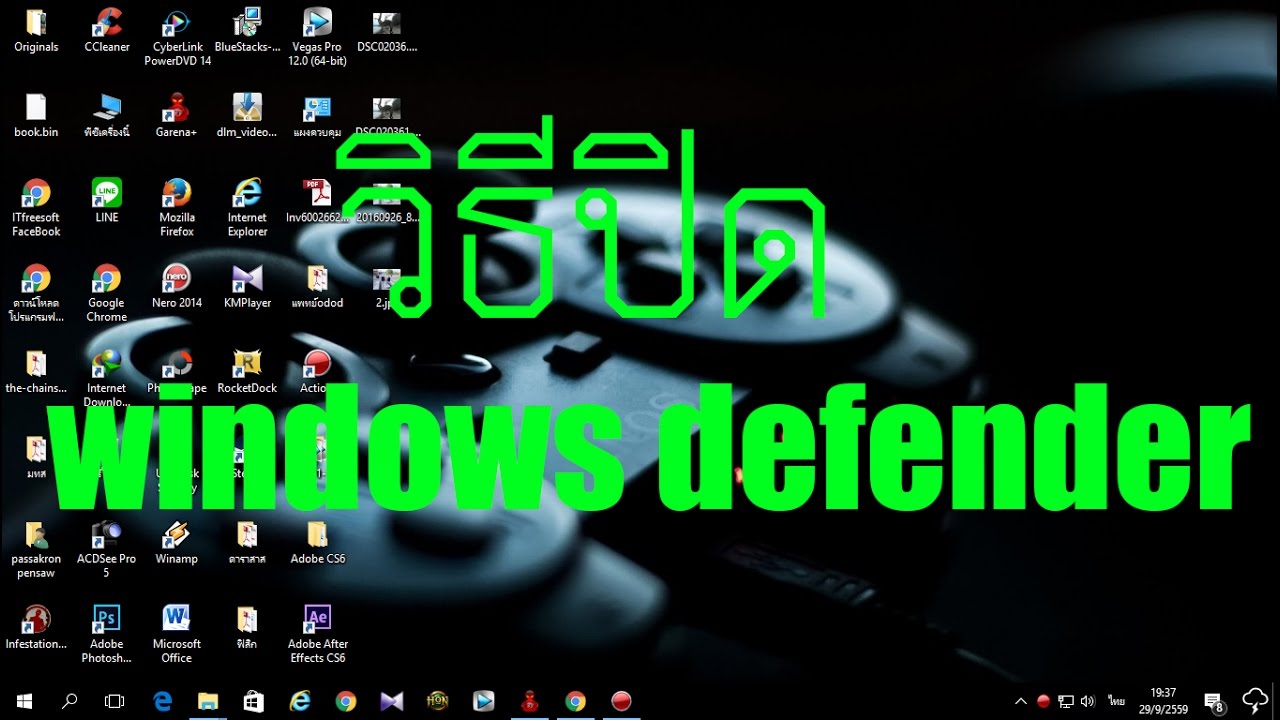Open Task View on the taskbar
Image resolution: width=1280 pixels, height=720 pixels.
(114, 701)
